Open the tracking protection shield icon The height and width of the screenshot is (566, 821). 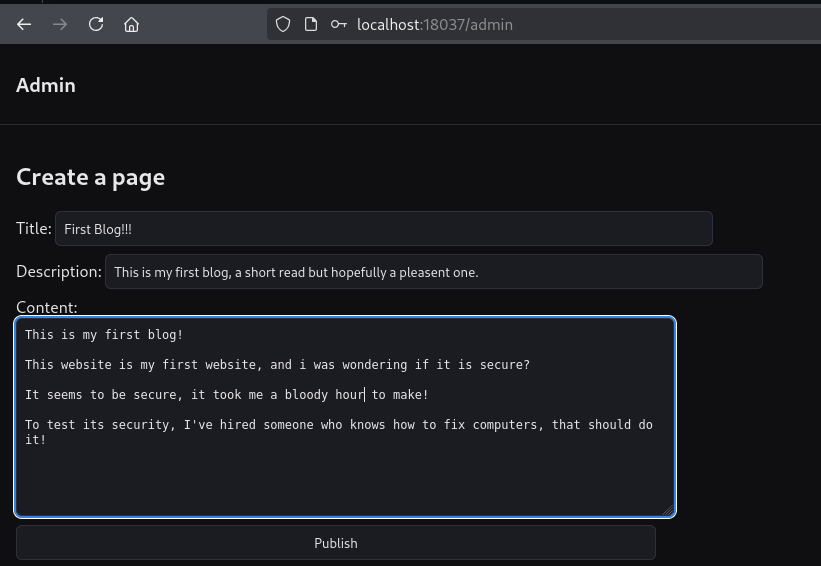[x=283, y=24]
